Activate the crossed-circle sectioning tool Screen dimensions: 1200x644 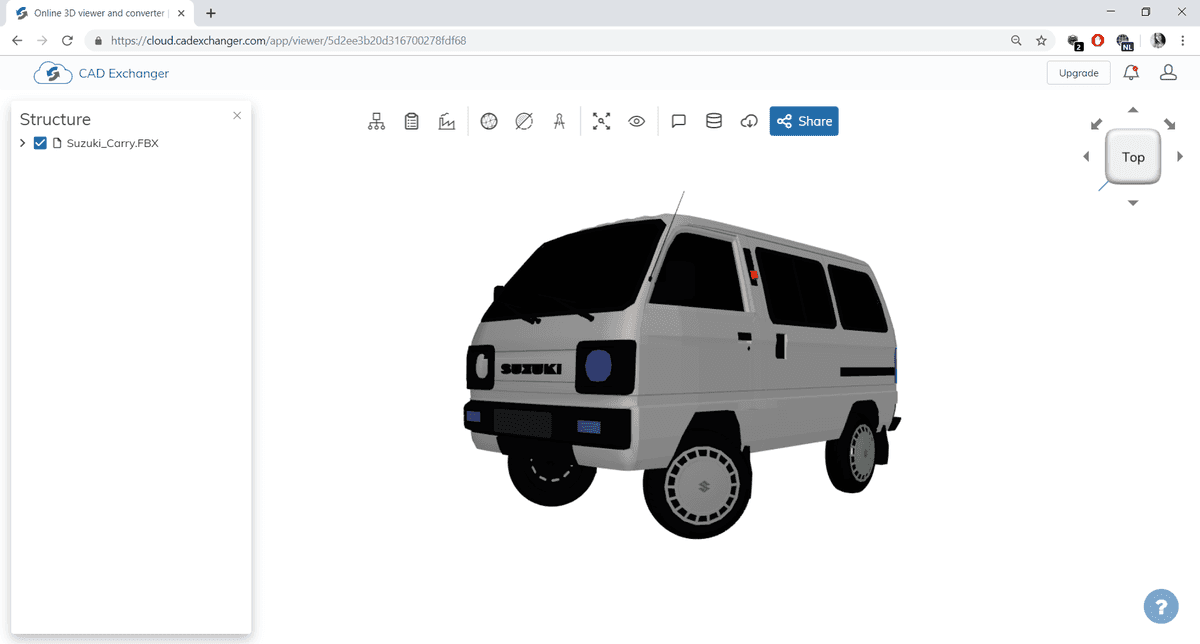524,122
